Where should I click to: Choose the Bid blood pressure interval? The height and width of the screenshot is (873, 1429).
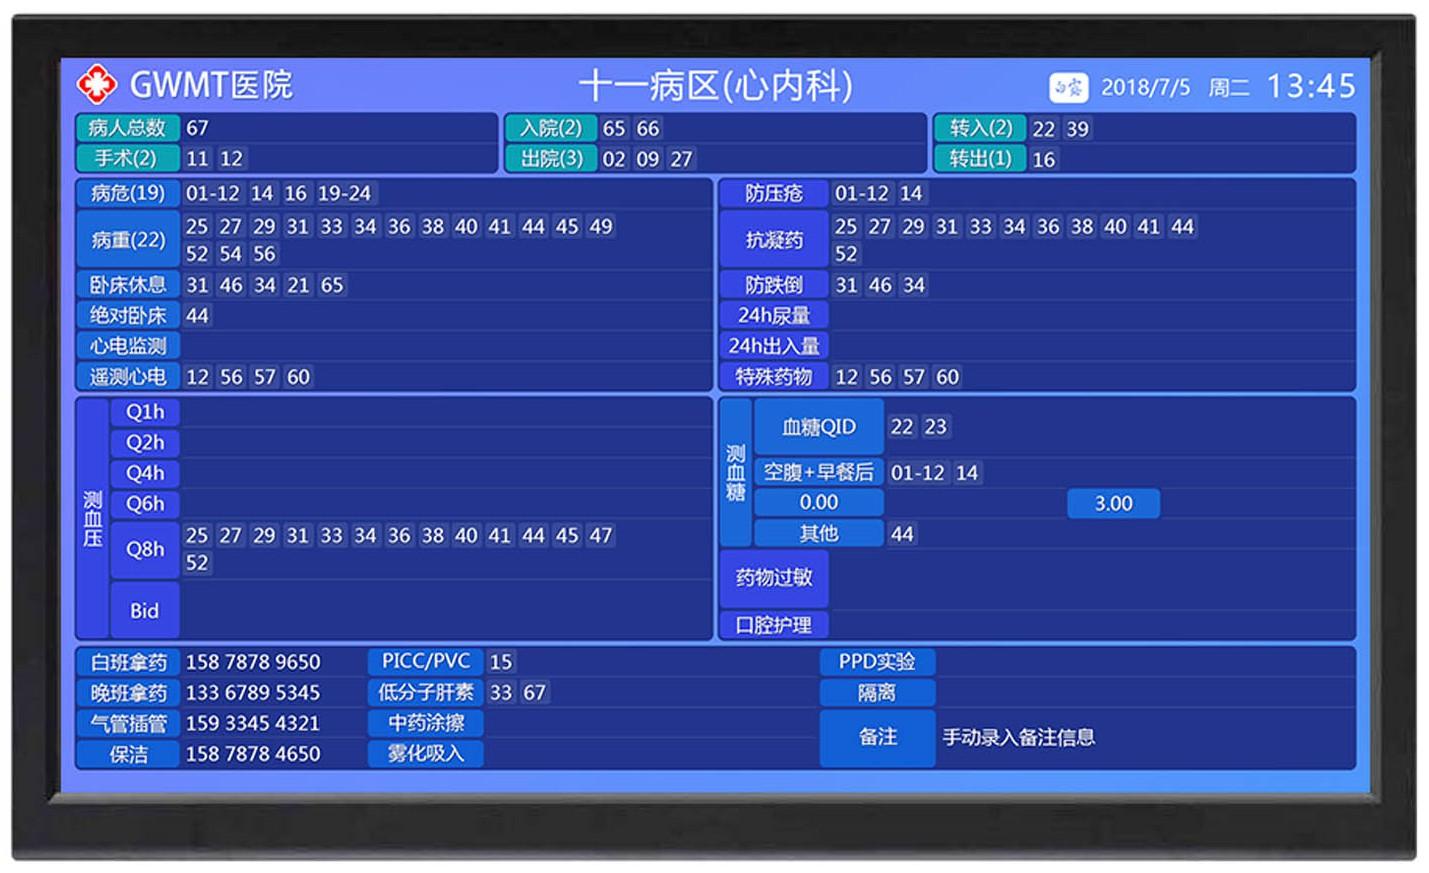point(145,610)
